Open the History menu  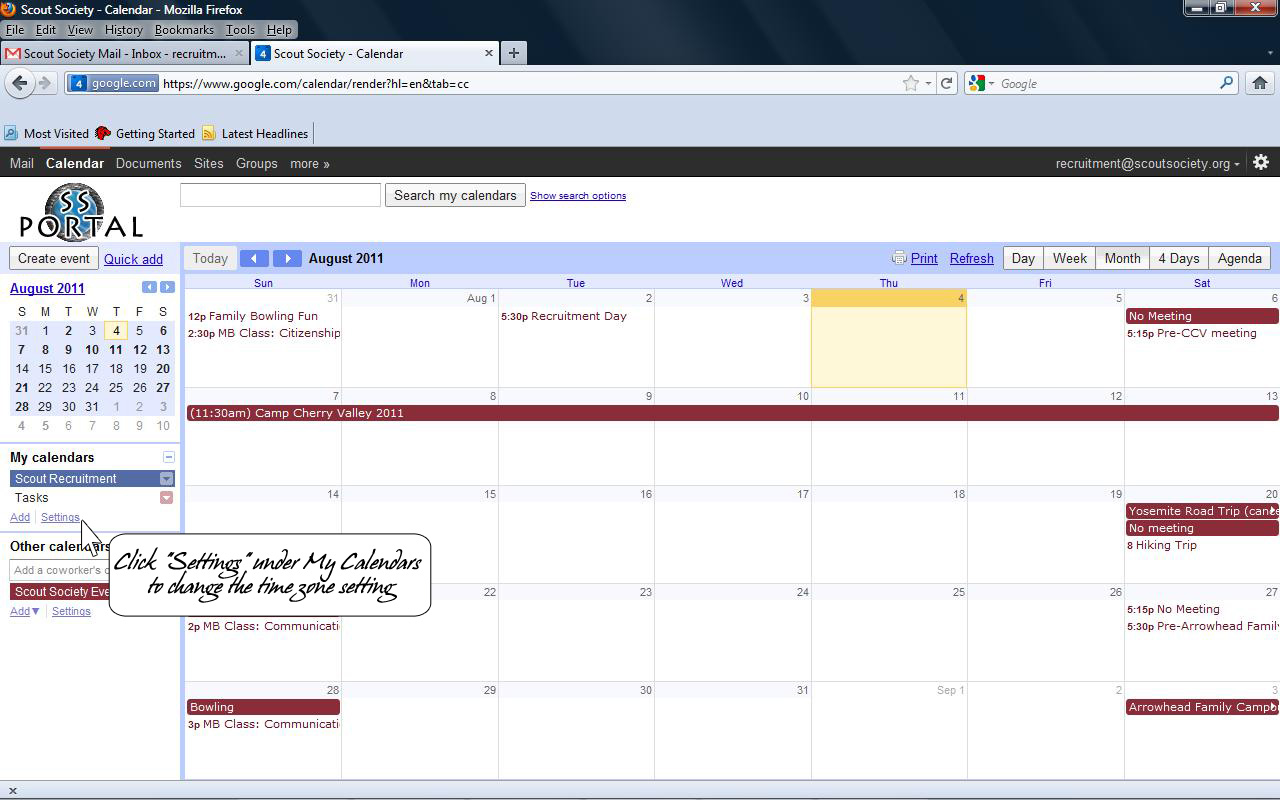pos(123,30)
